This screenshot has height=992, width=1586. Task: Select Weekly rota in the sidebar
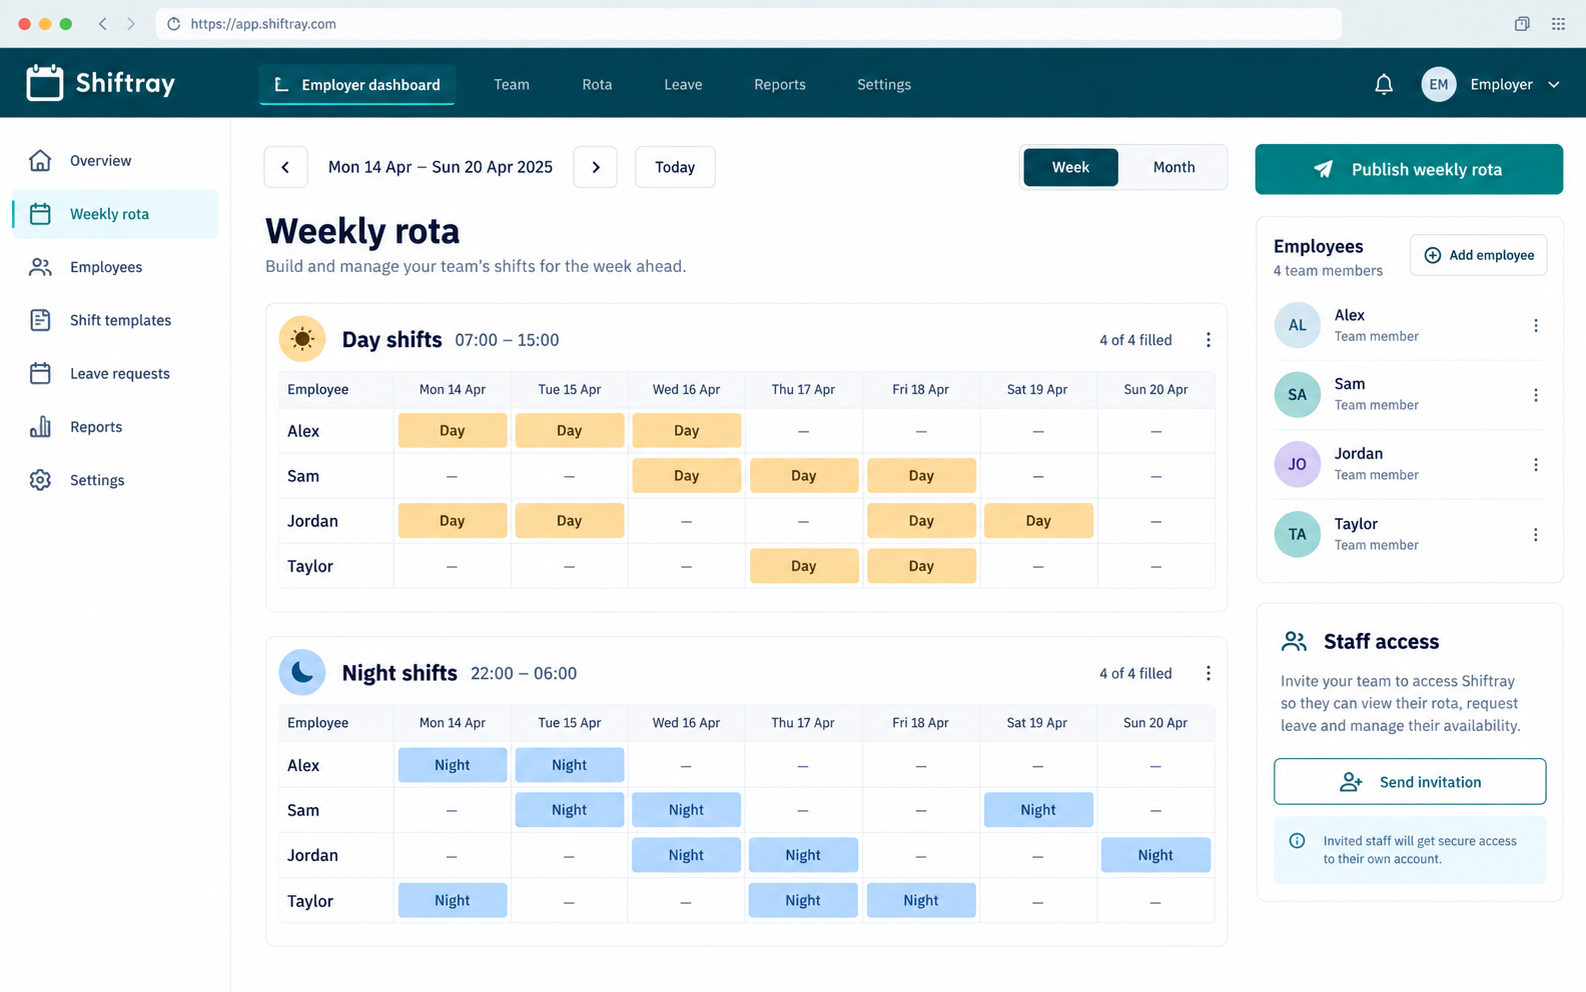click(x=115, y=214)
